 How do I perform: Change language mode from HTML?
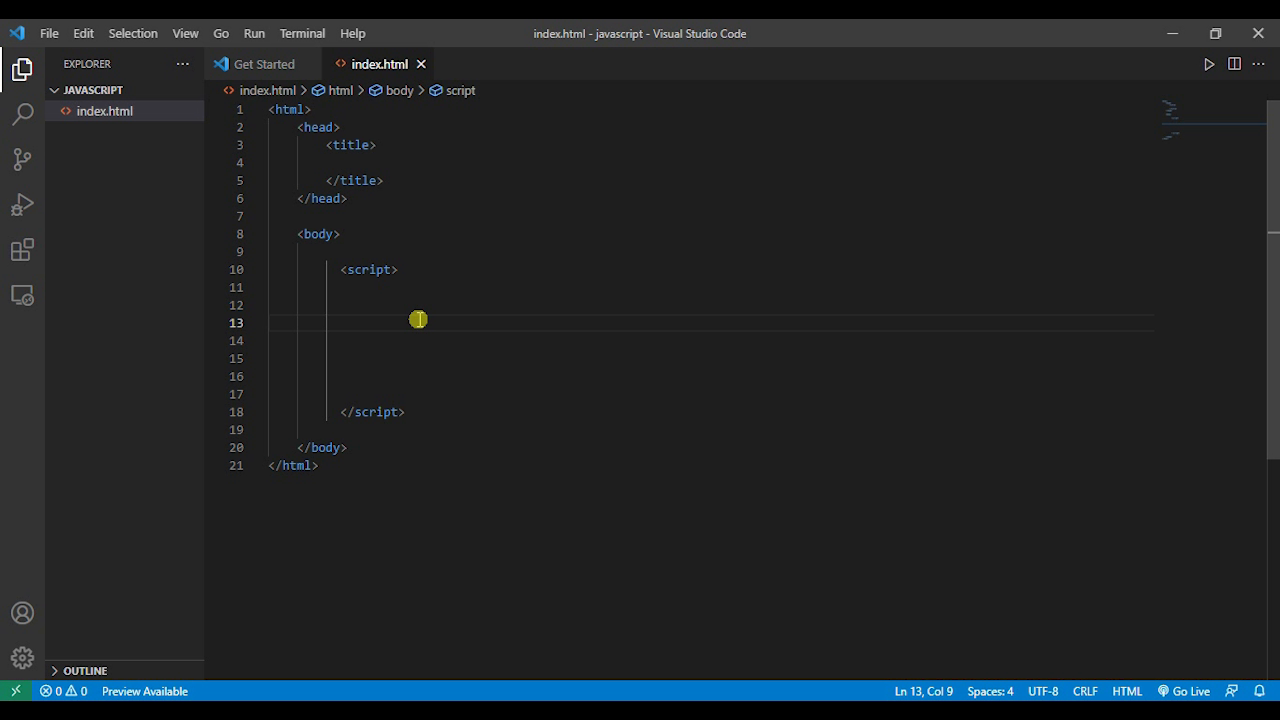click(x=1127, y=691)
